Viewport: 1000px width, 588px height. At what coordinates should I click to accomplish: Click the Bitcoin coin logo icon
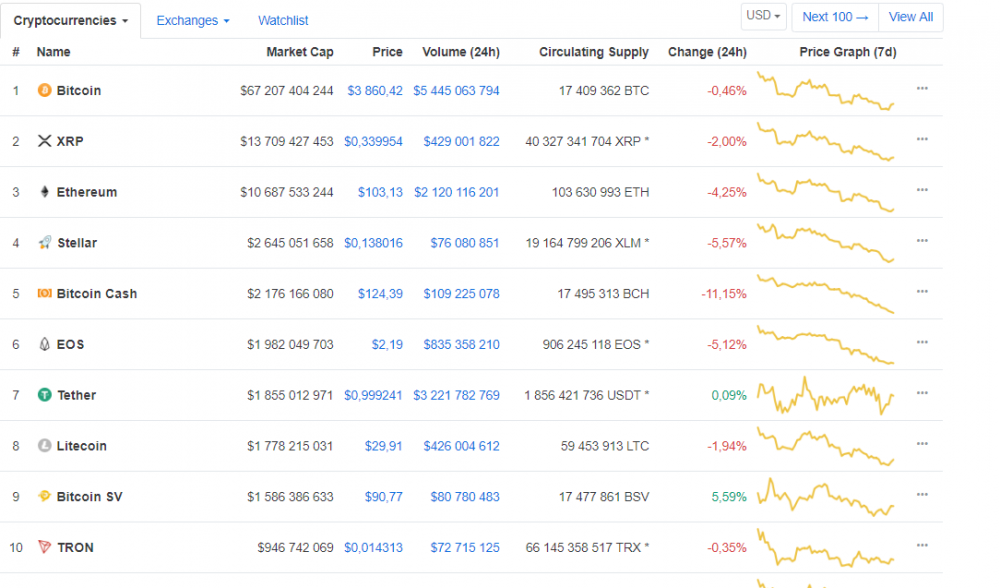[44, 90]
